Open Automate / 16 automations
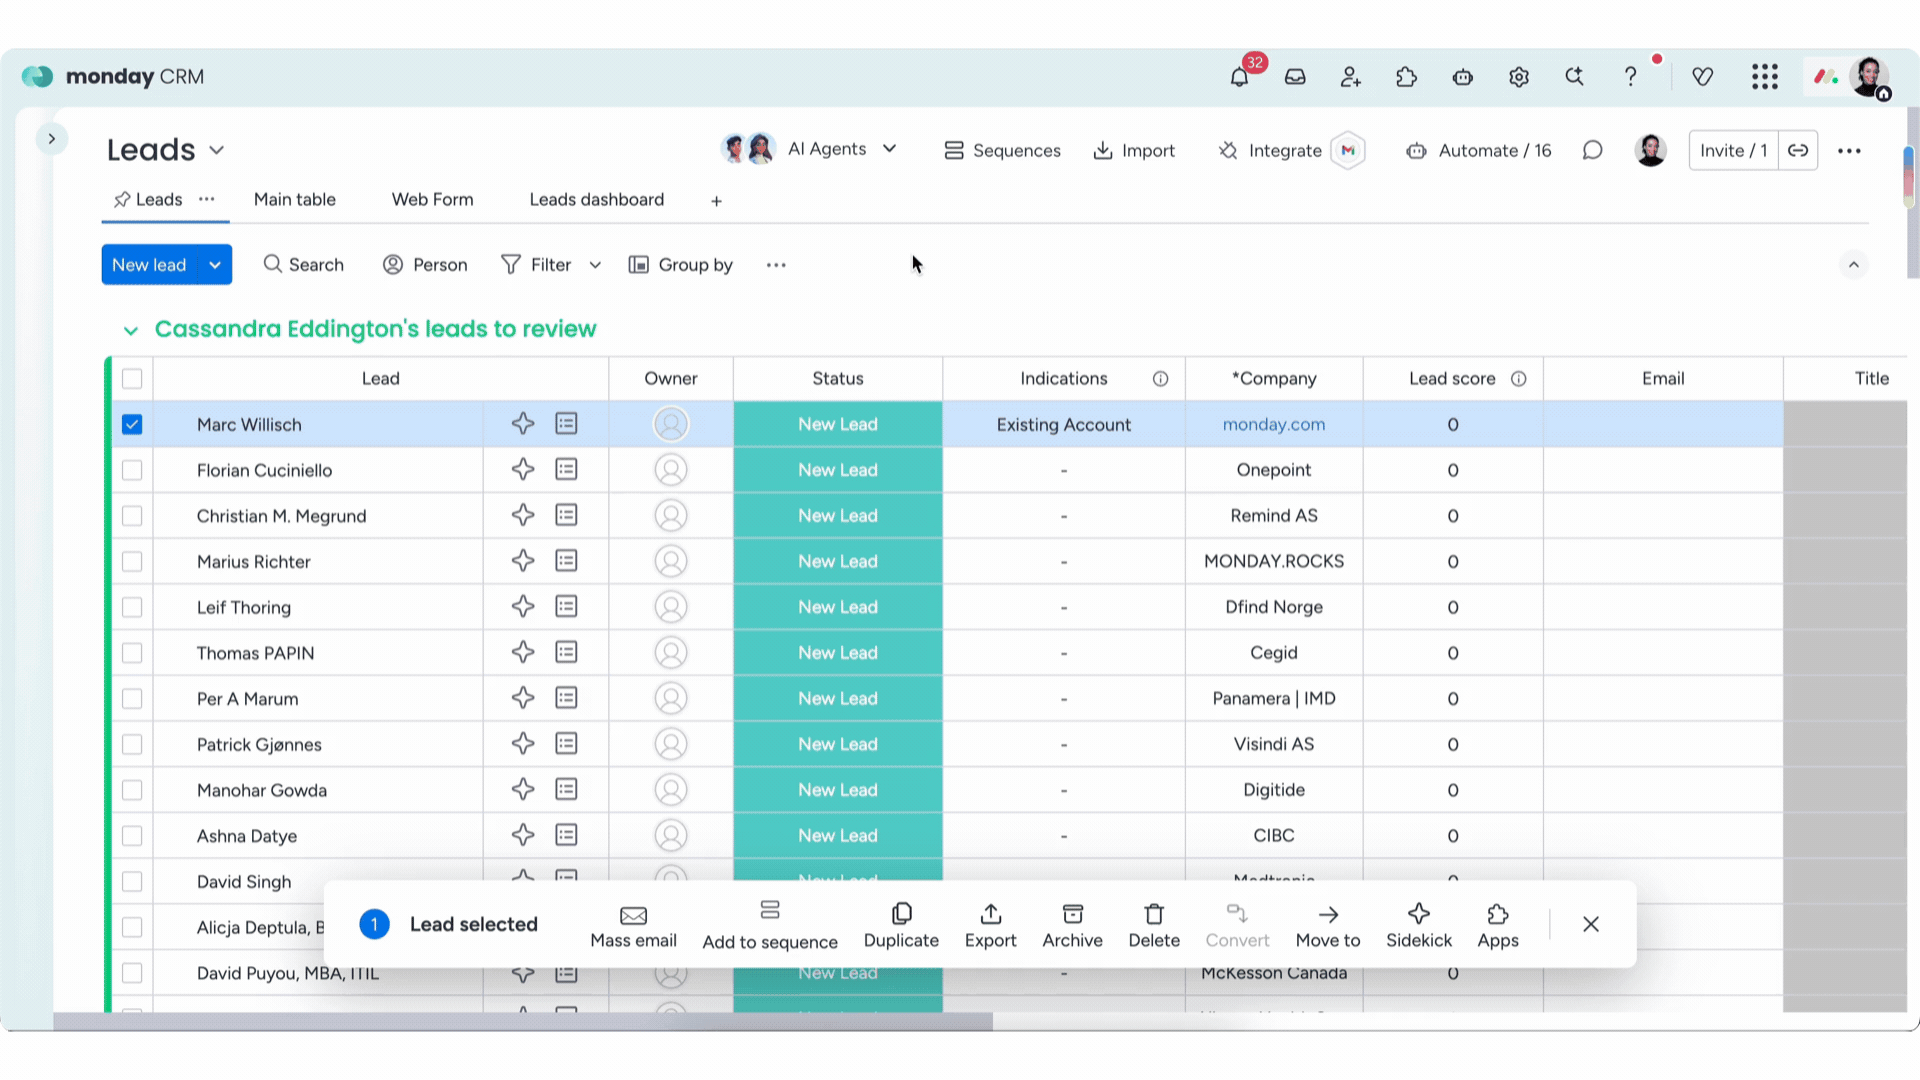The image size is (1920, 1080). tap(1479, 151)
